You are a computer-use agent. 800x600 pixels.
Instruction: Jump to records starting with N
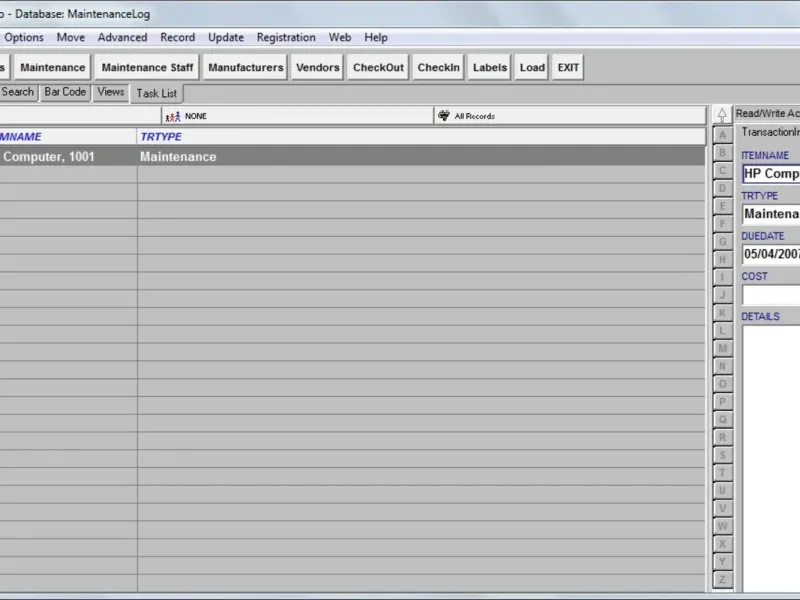coord(722,366)
